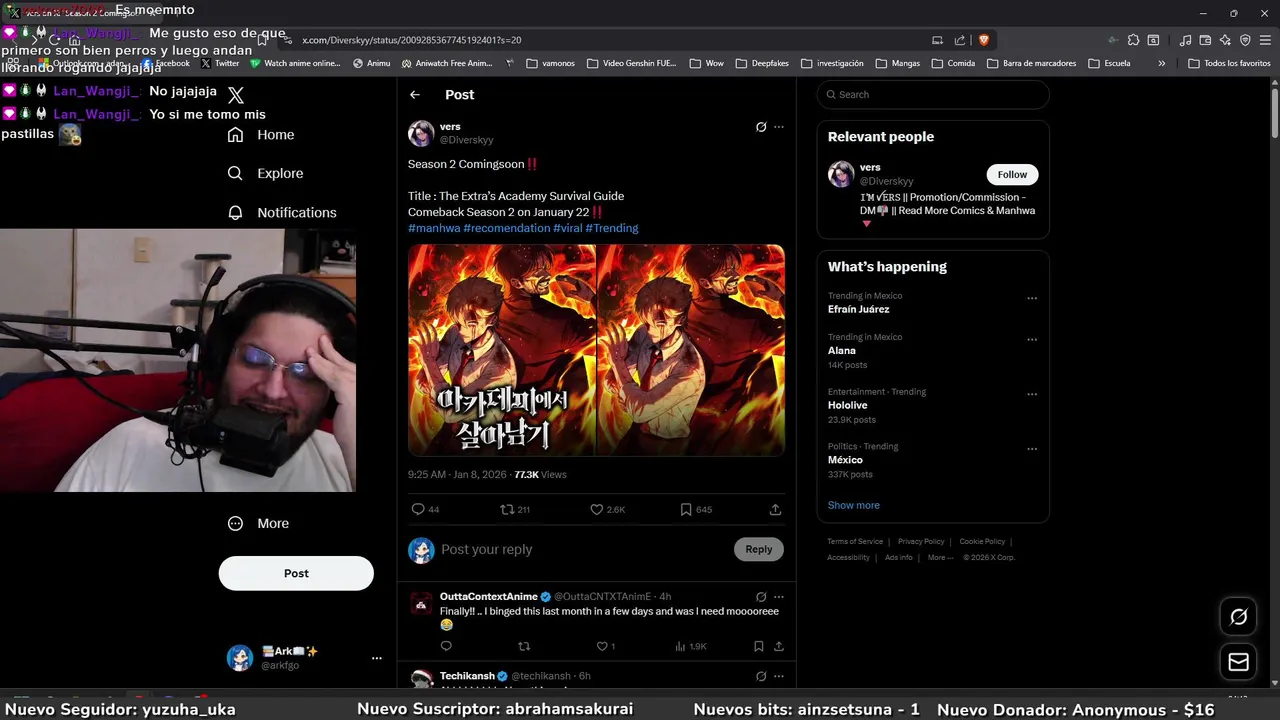Click the #manhwa hashtag
This screenshot has width=1280, height=720.
click(x=434, y=228)
